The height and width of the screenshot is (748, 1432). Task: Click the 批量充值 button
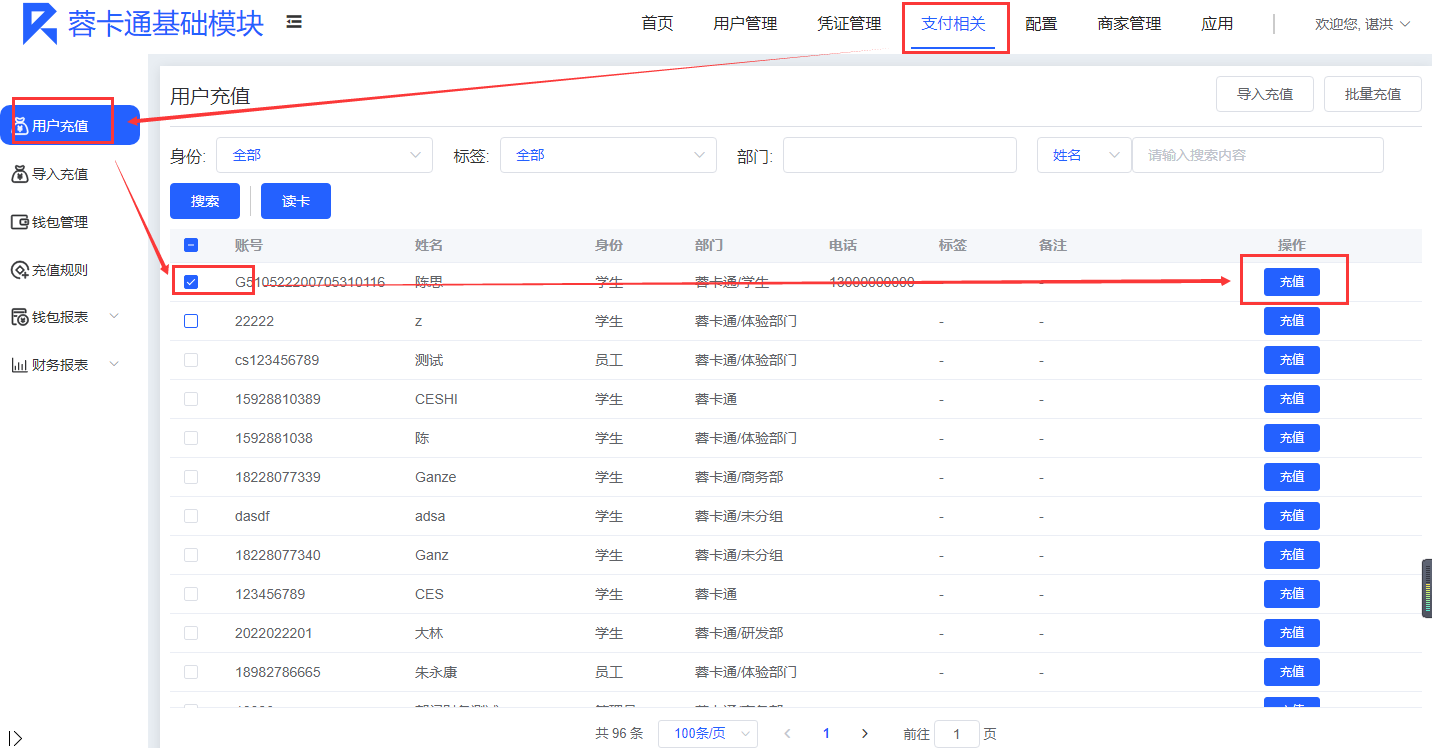coord(1372,94)
